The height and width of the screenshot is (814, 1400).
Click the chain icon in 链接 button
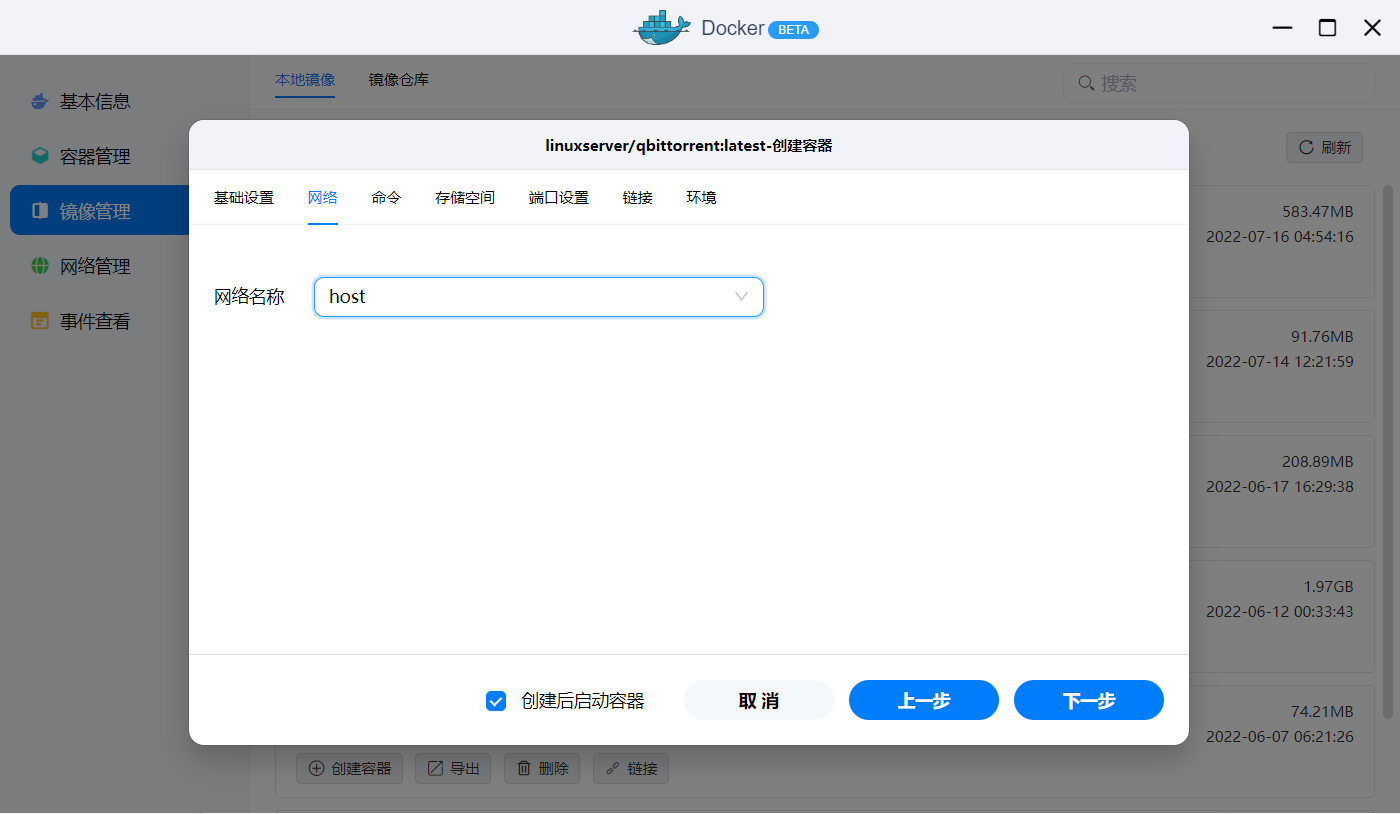(x=613, y=768)
